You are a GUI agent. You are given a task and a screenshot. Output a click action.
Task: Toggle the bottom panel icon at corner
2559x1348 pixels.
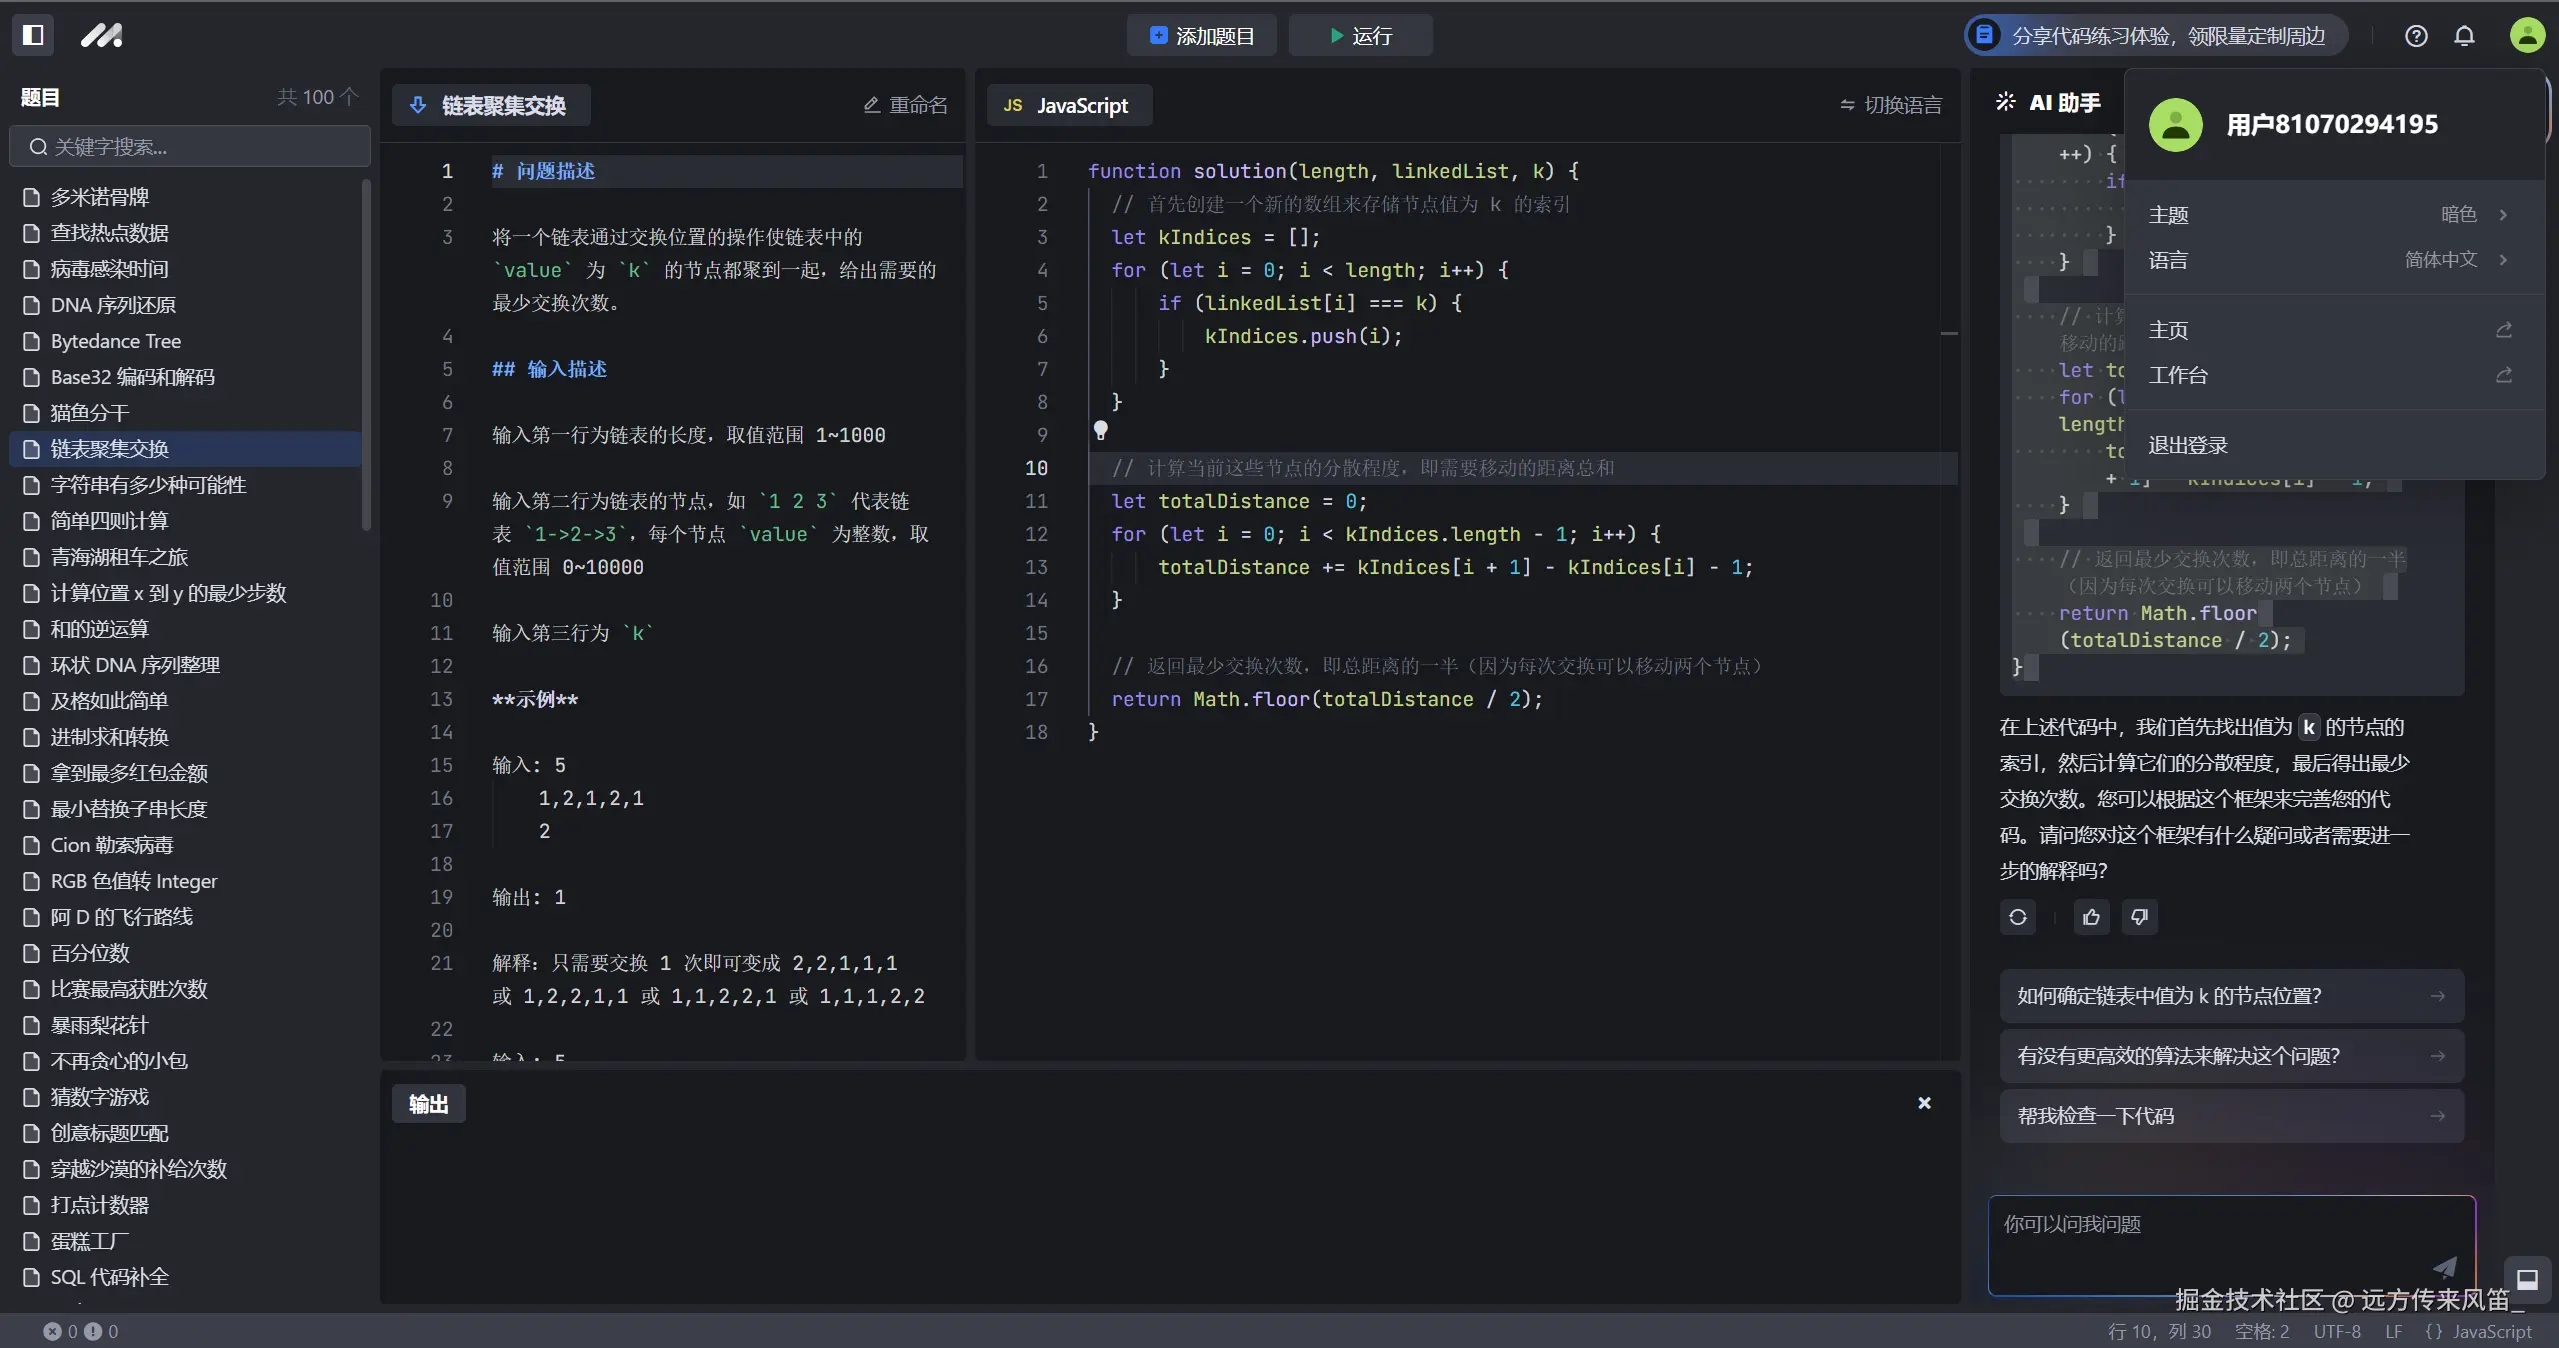pyautogui.click(x=2527, y=1279)
